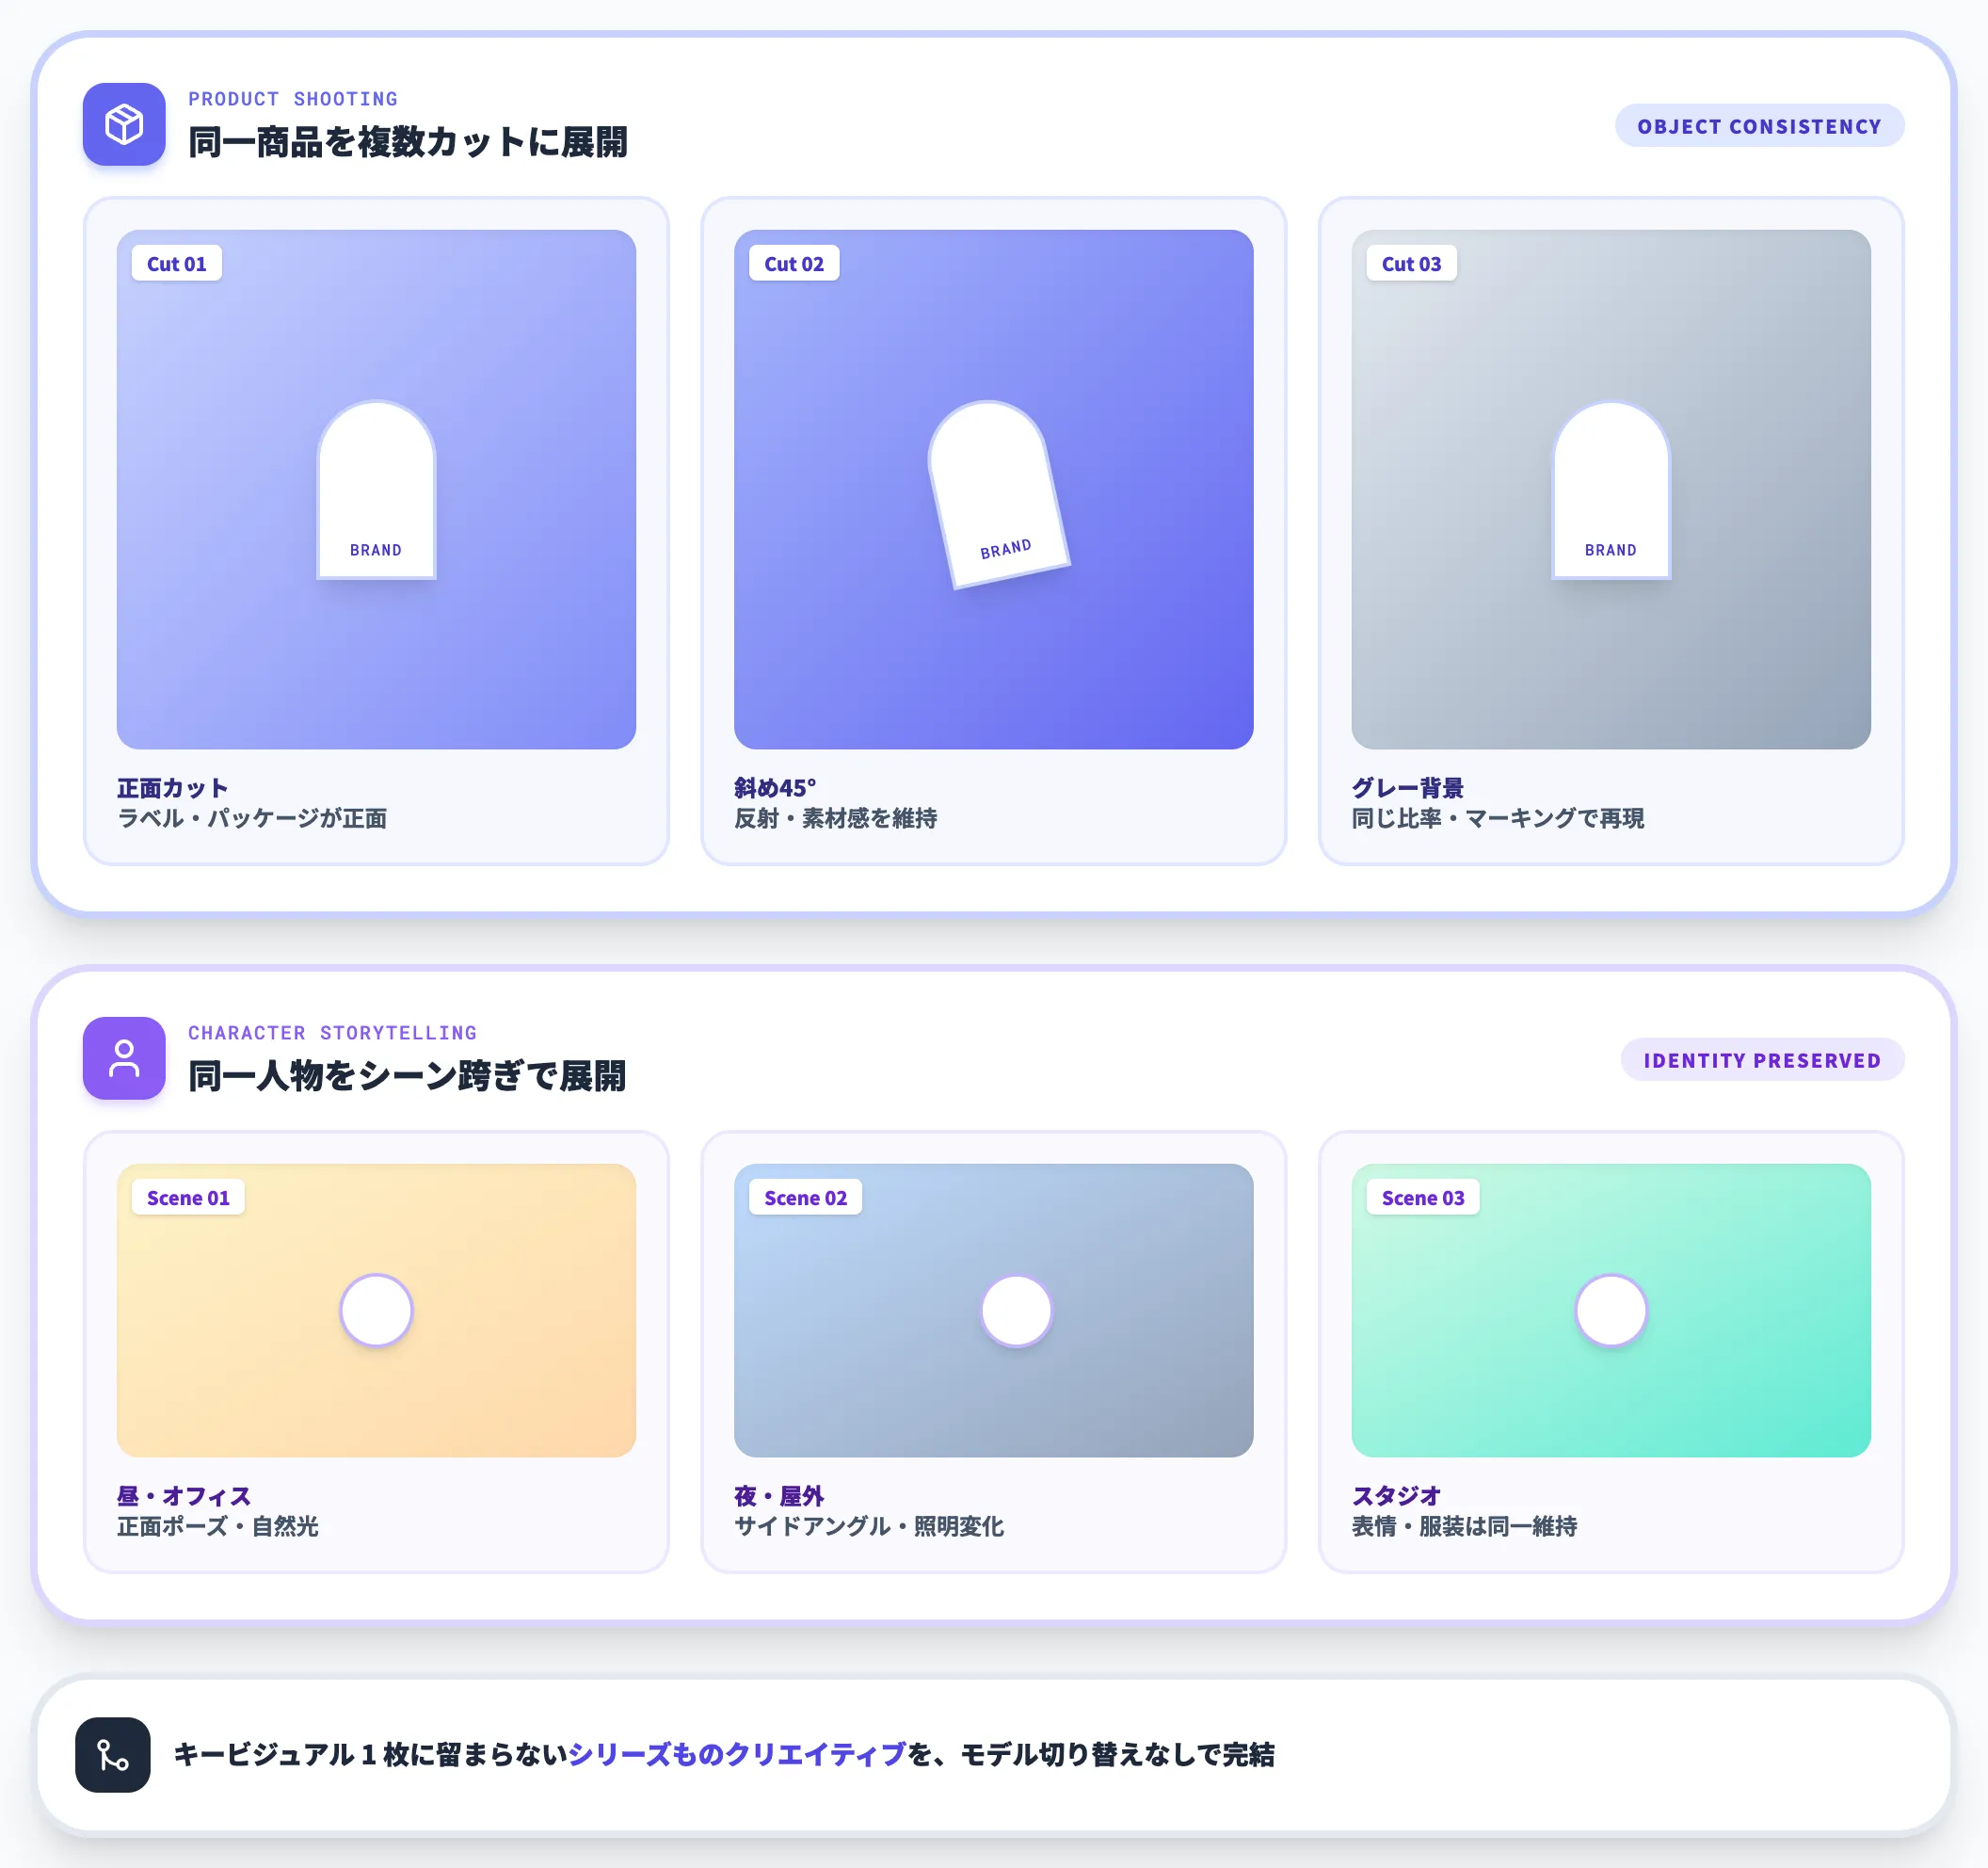Open the Scene 03 green studio thumbnail

coord(1611,1310)
